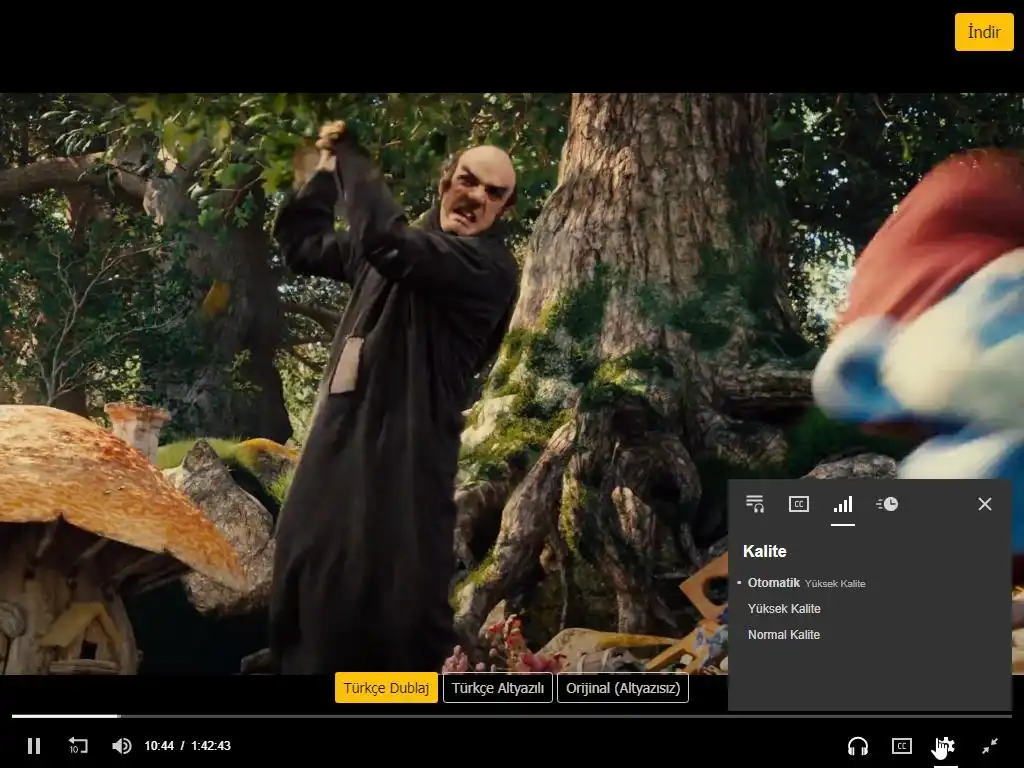Click the 10:44 elapsed time display

(x=159, y=746)
